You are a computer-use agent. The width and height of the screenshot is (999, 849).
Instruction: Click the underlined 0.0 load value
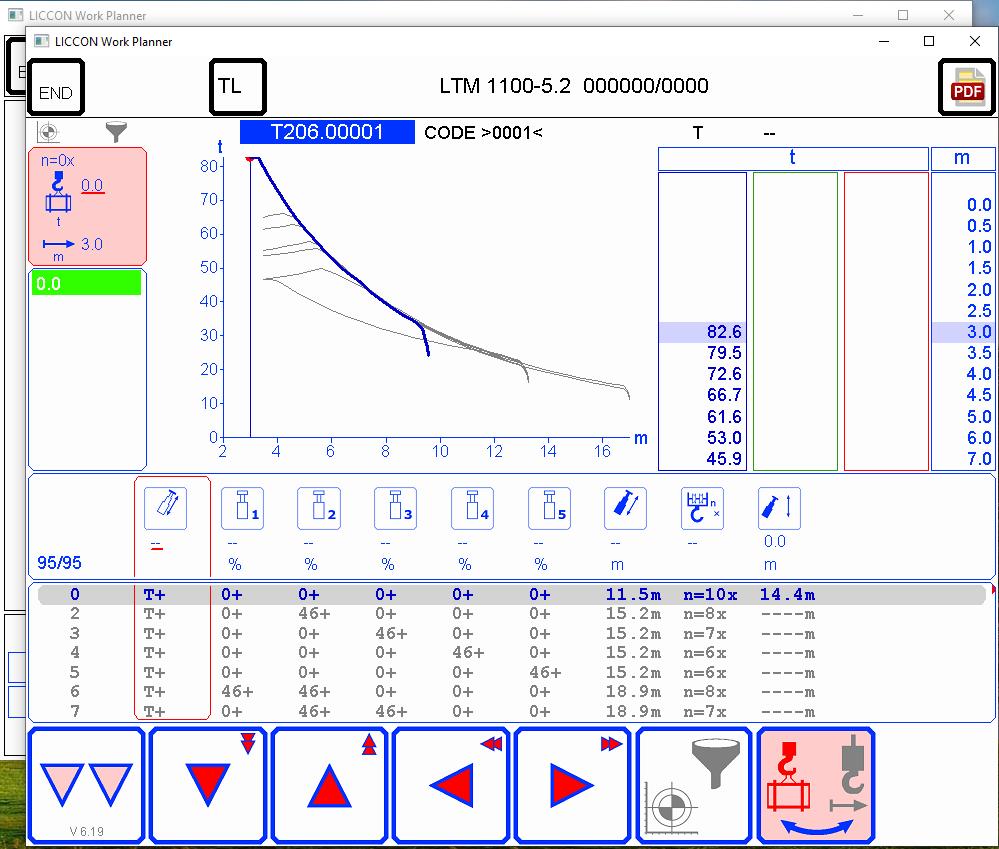[x=92, y=185]
